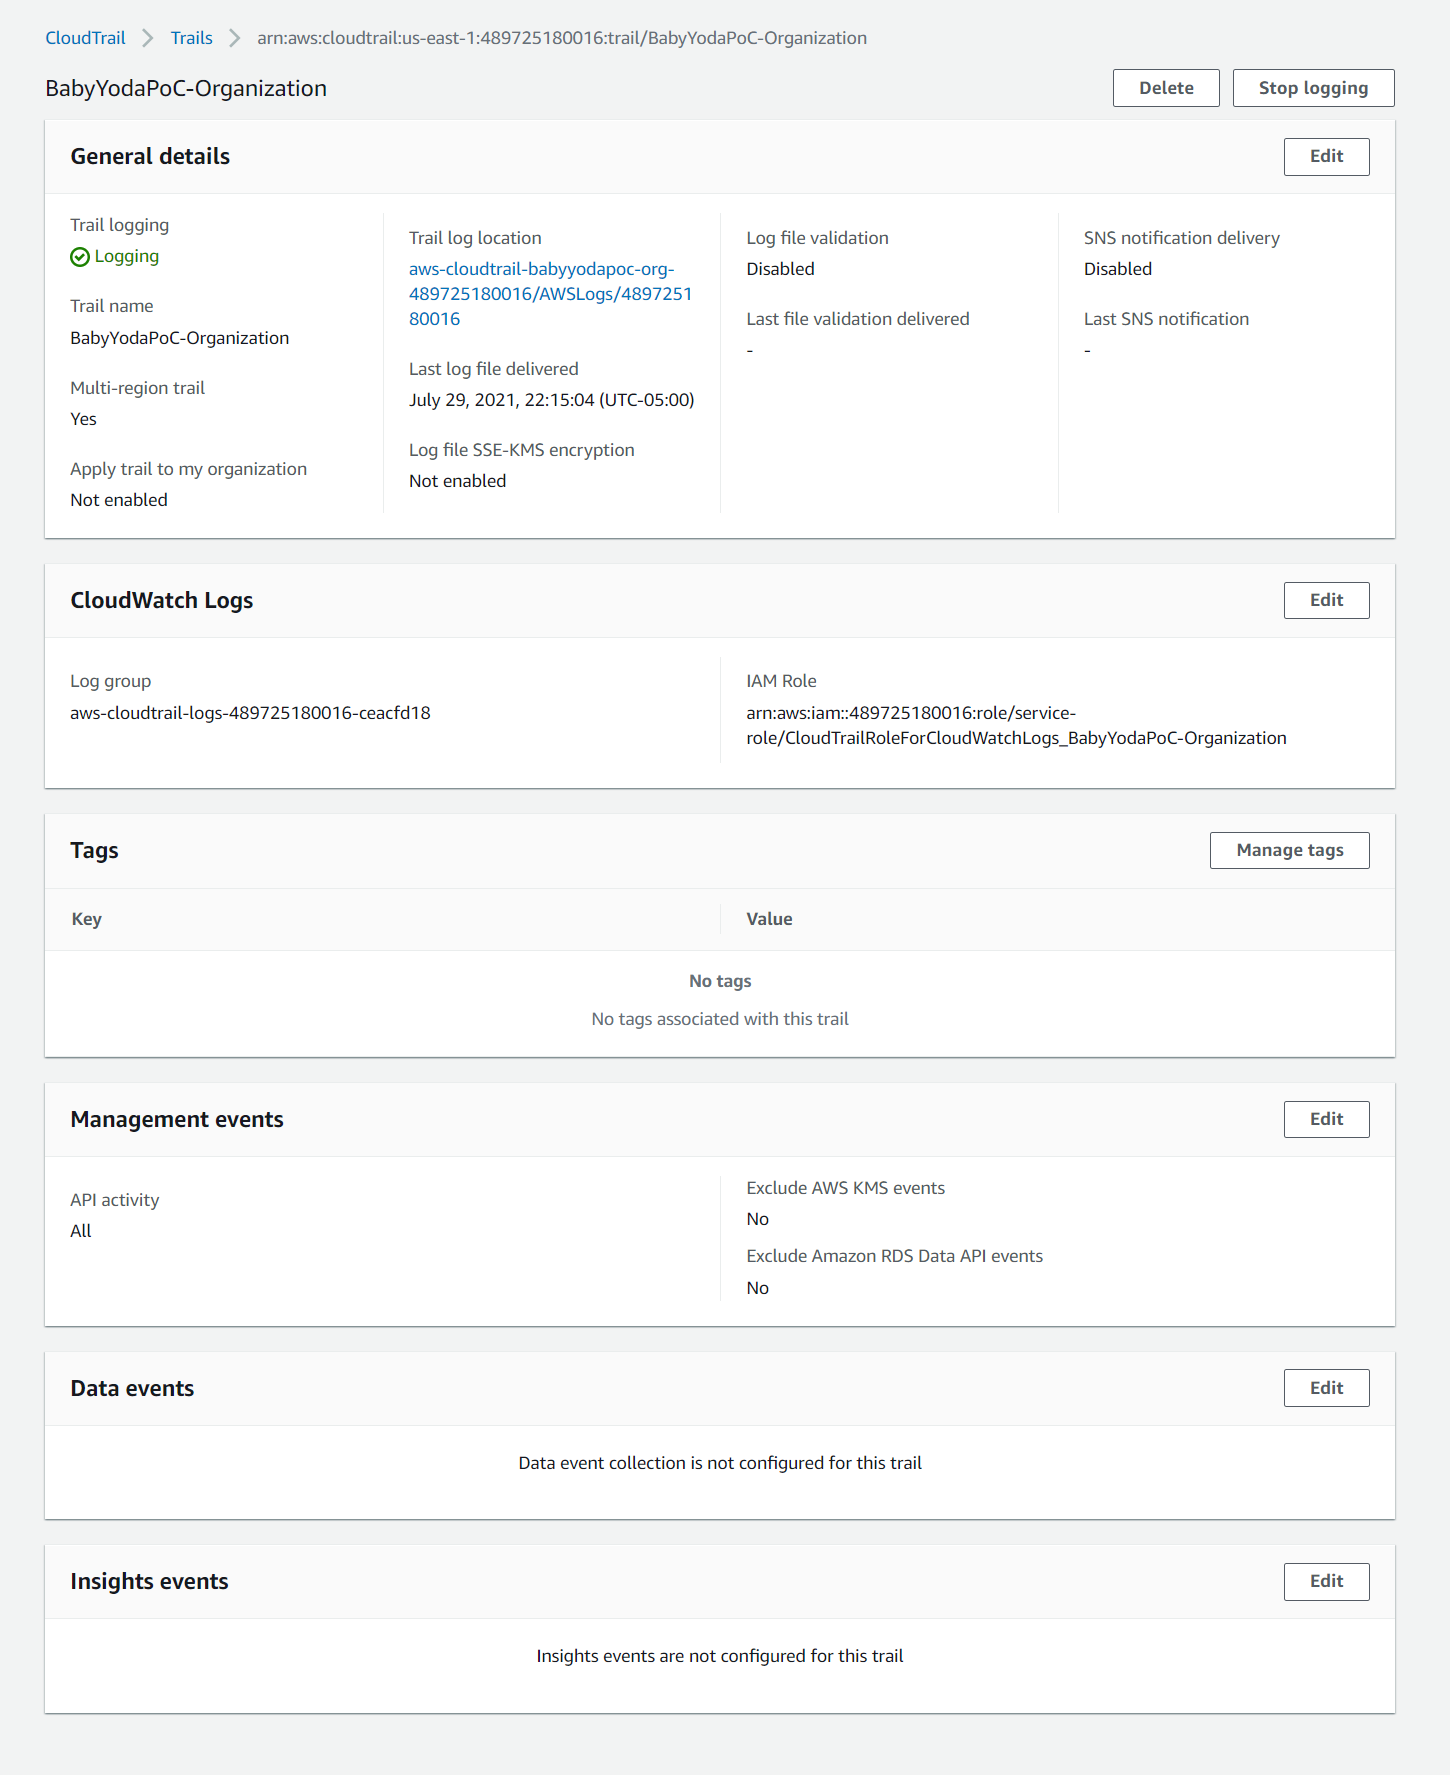
Task: Click the organization trail value Not enabled
Action: point(119,500)
